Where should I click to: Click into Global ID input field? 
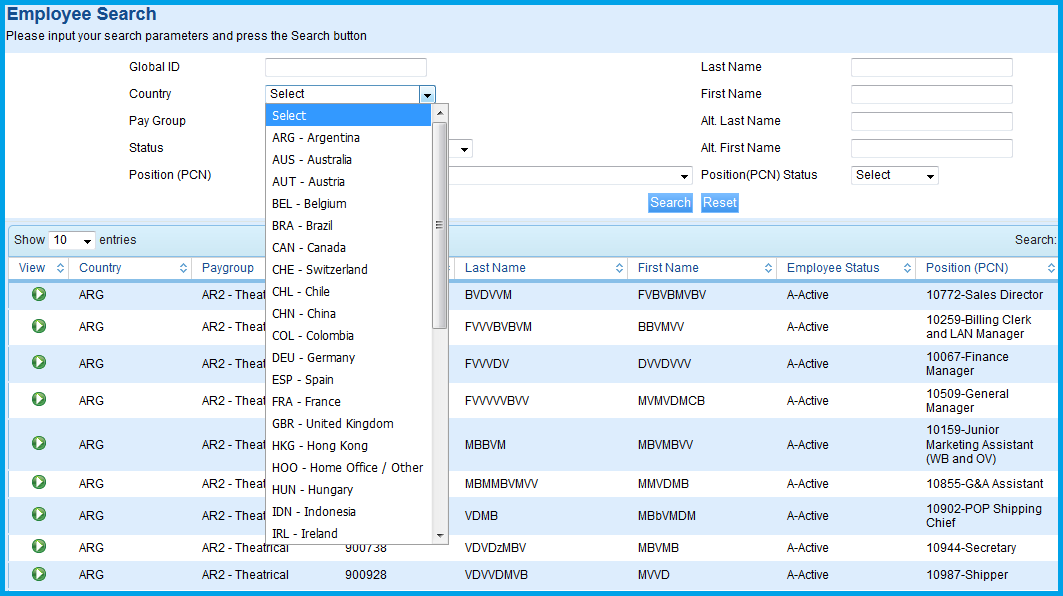(x=345, y=68)
